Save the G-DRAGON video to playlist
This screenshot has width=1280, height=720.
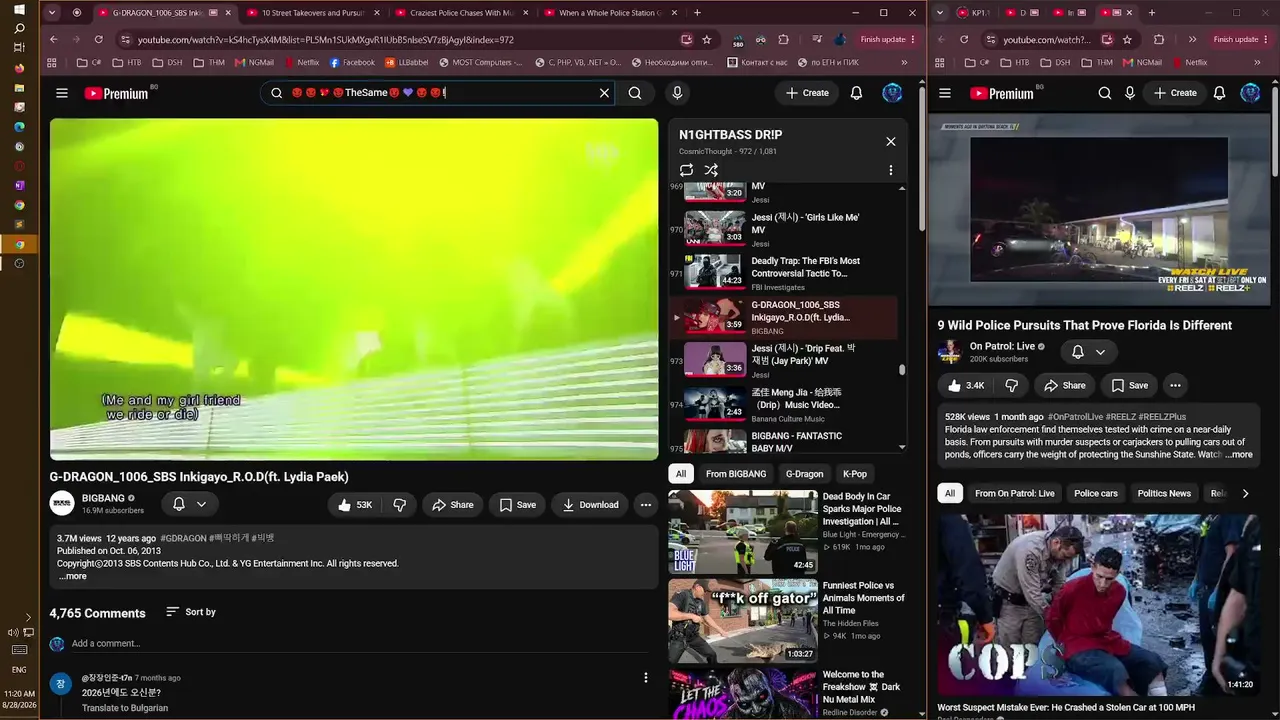[517, 505]
